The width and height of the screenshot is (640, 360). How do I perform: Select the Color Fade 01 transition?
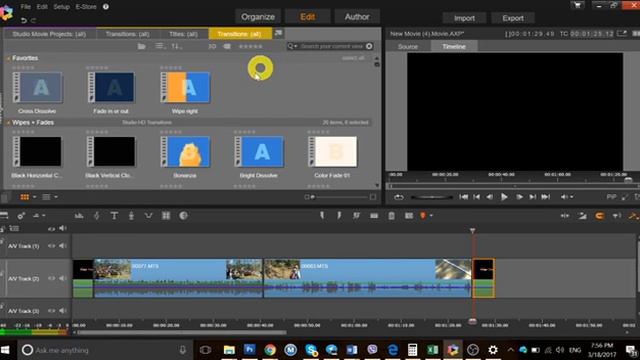click(333, 152)
